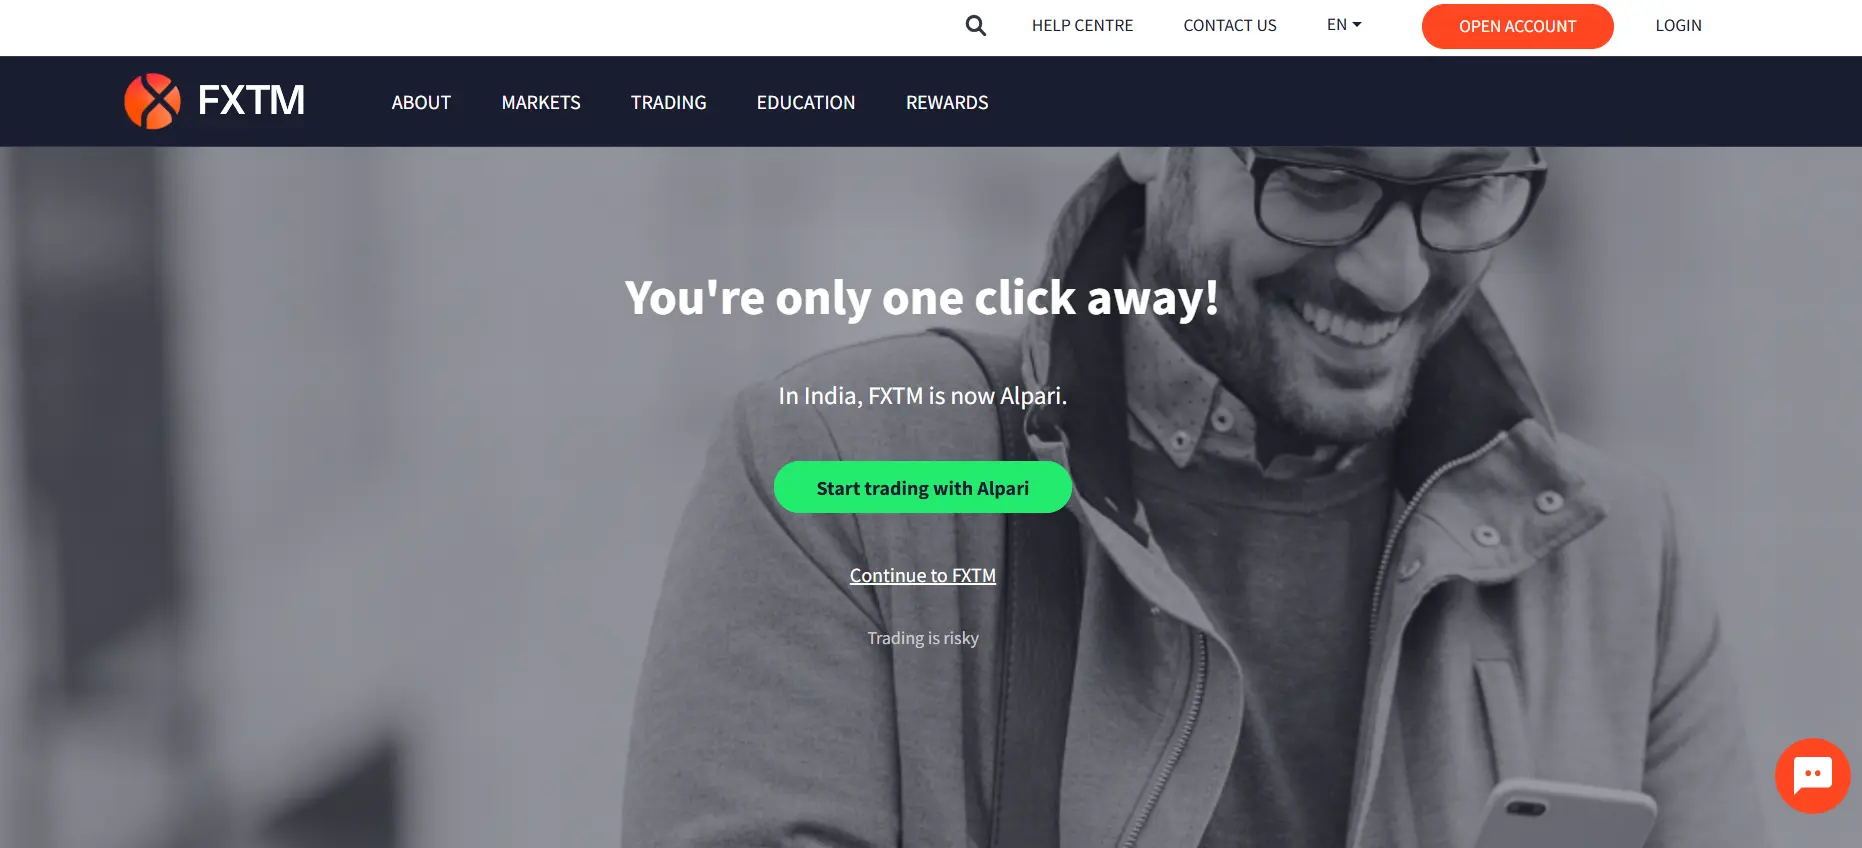Open the REWARDS menu
This screenshot has width=1862, height=848.
point(947,102)
